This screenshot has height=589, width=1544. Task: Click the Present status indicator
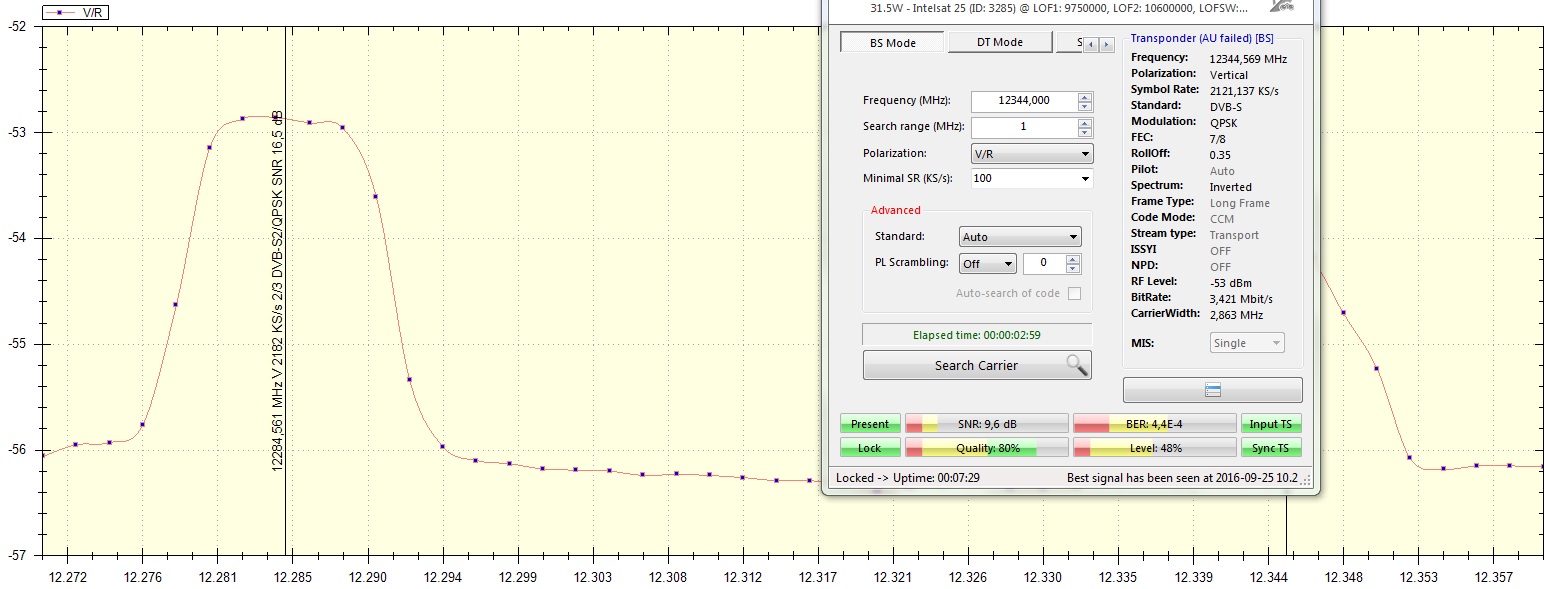point(870,424)
